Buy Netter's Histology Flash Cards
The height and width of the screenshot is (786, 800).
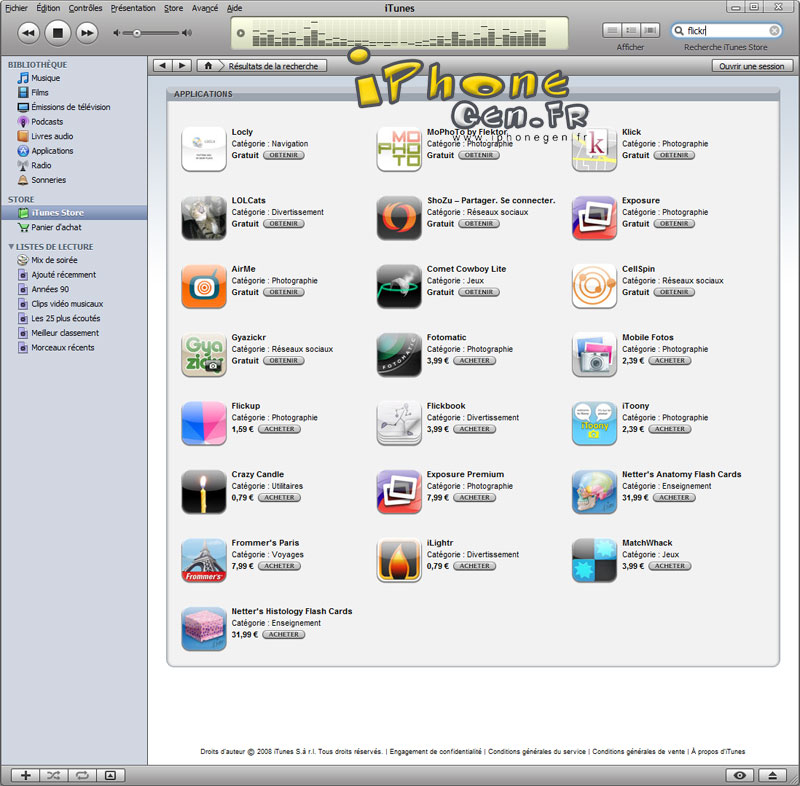coord(284,635)
